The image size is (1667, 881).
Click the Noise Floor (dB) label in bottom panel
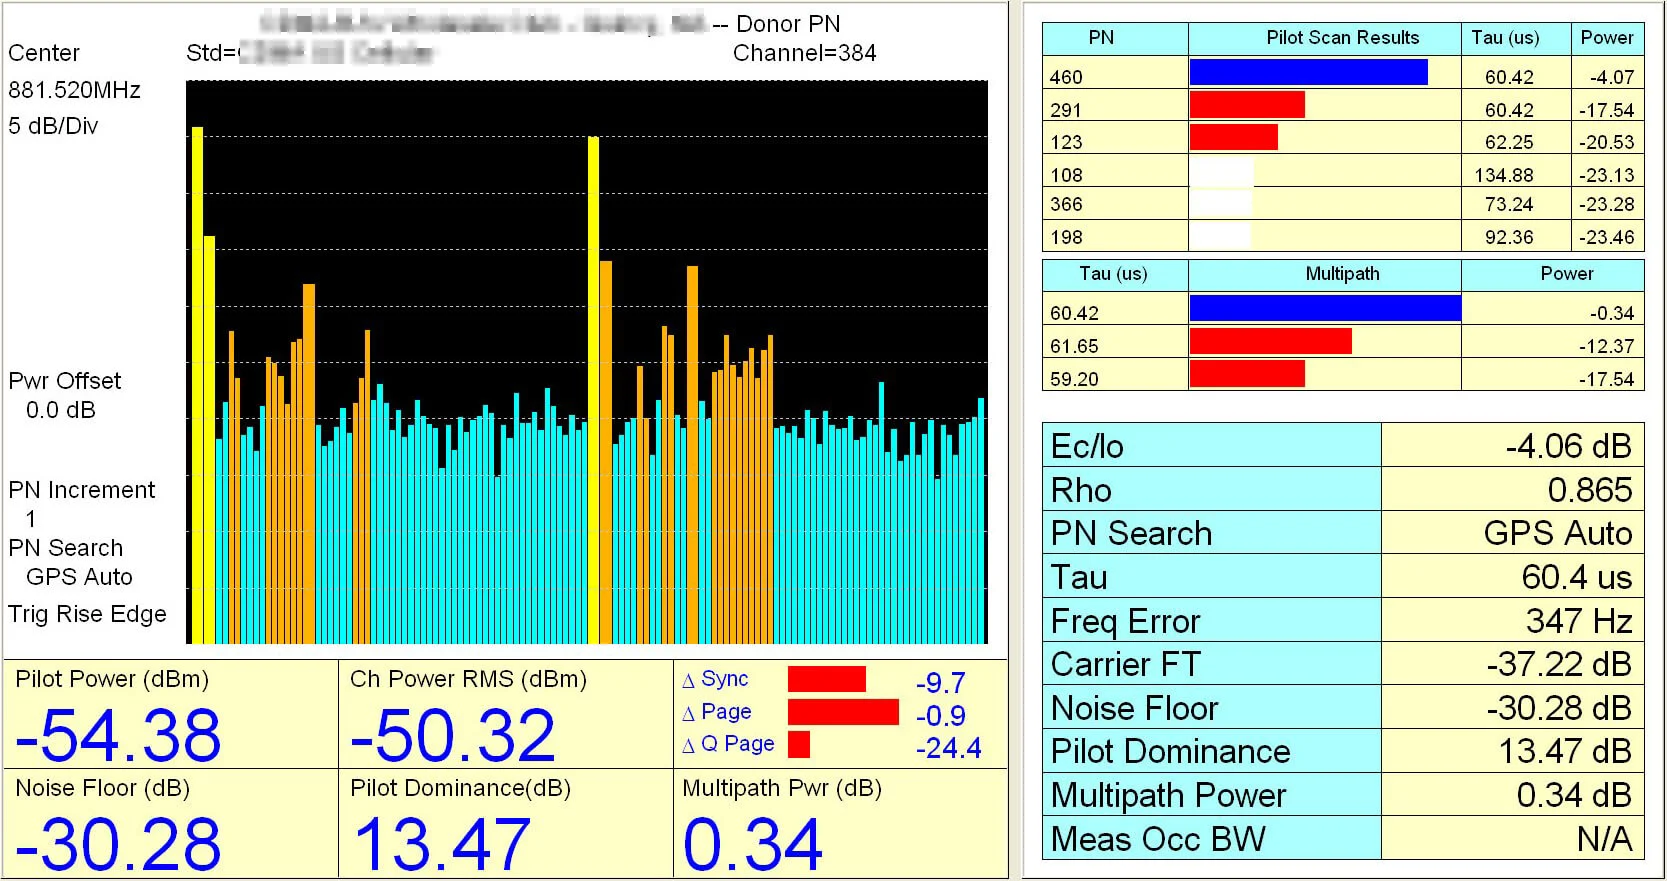[x=102, y=788]
